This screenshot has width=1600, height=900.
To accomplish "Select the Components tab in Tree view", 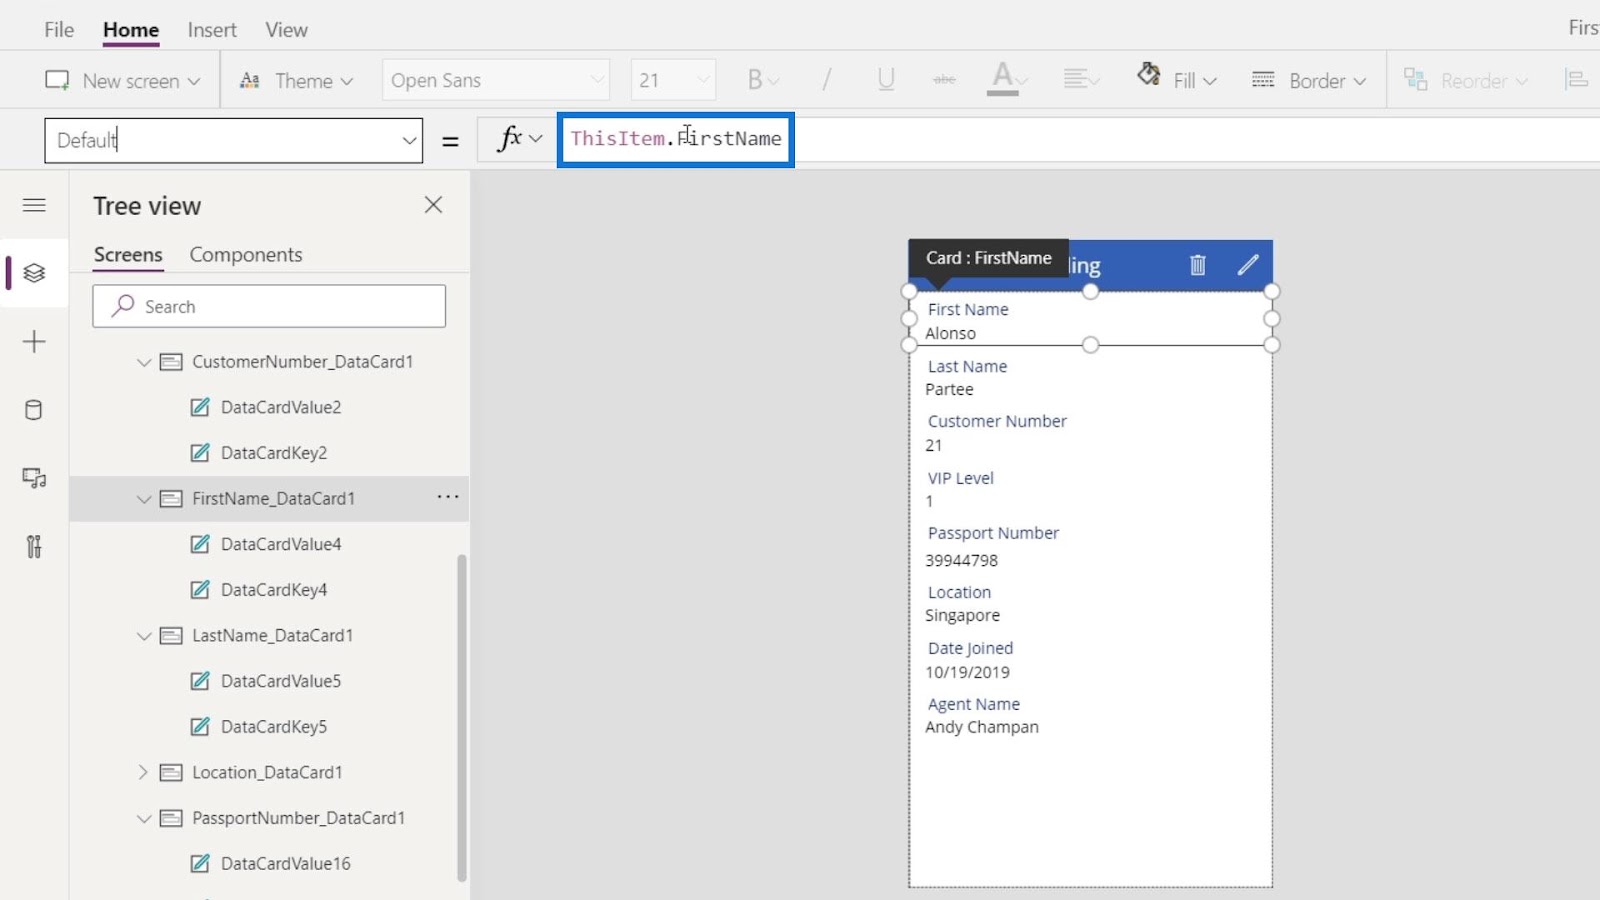I will pyautogui.click(x=246, y=255).
